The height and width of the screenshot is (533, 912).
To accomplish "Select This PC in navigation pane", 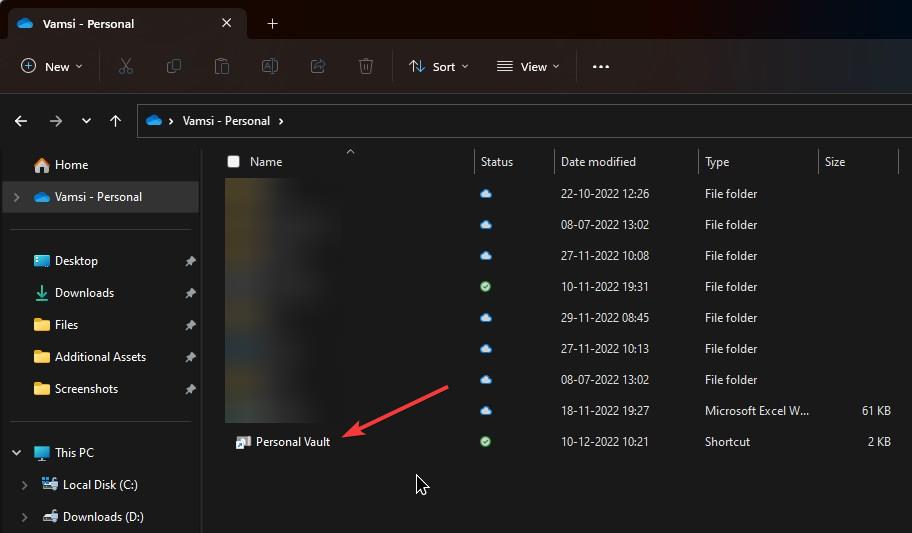I will coord(74,453).
